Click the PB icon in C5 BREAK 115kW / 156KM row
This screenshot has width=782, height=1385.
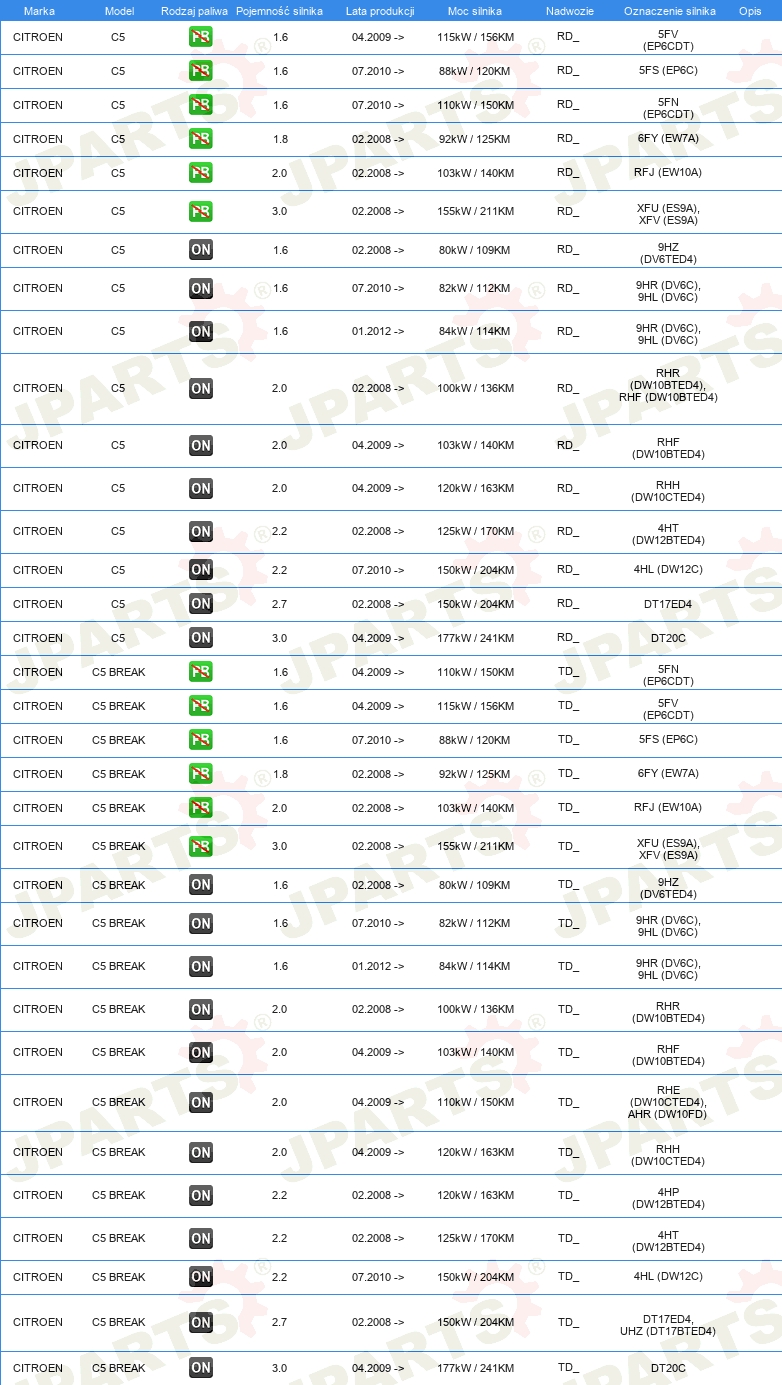[x=201, y=706]
